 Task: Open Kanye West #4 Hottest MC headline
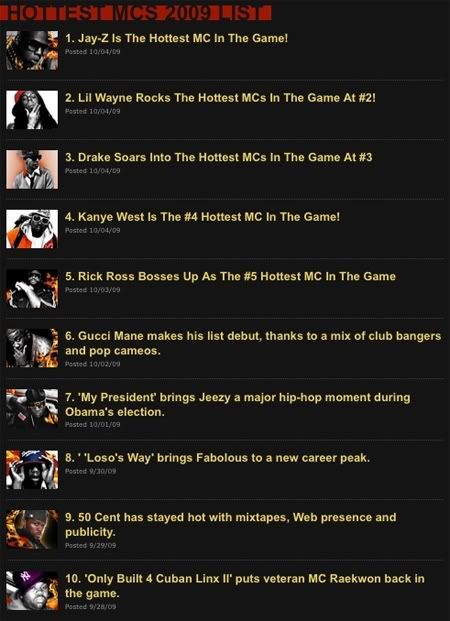click(x=202, y=217)
